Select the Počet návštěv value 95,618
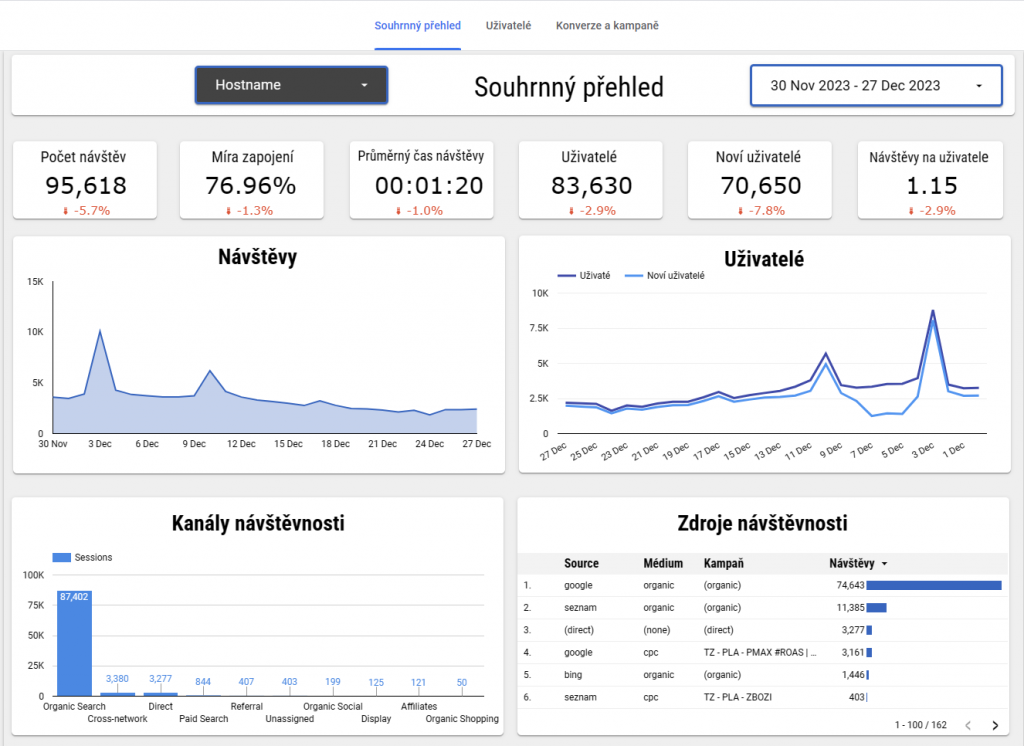The image size is (1024, 746). tap(86, 186)
